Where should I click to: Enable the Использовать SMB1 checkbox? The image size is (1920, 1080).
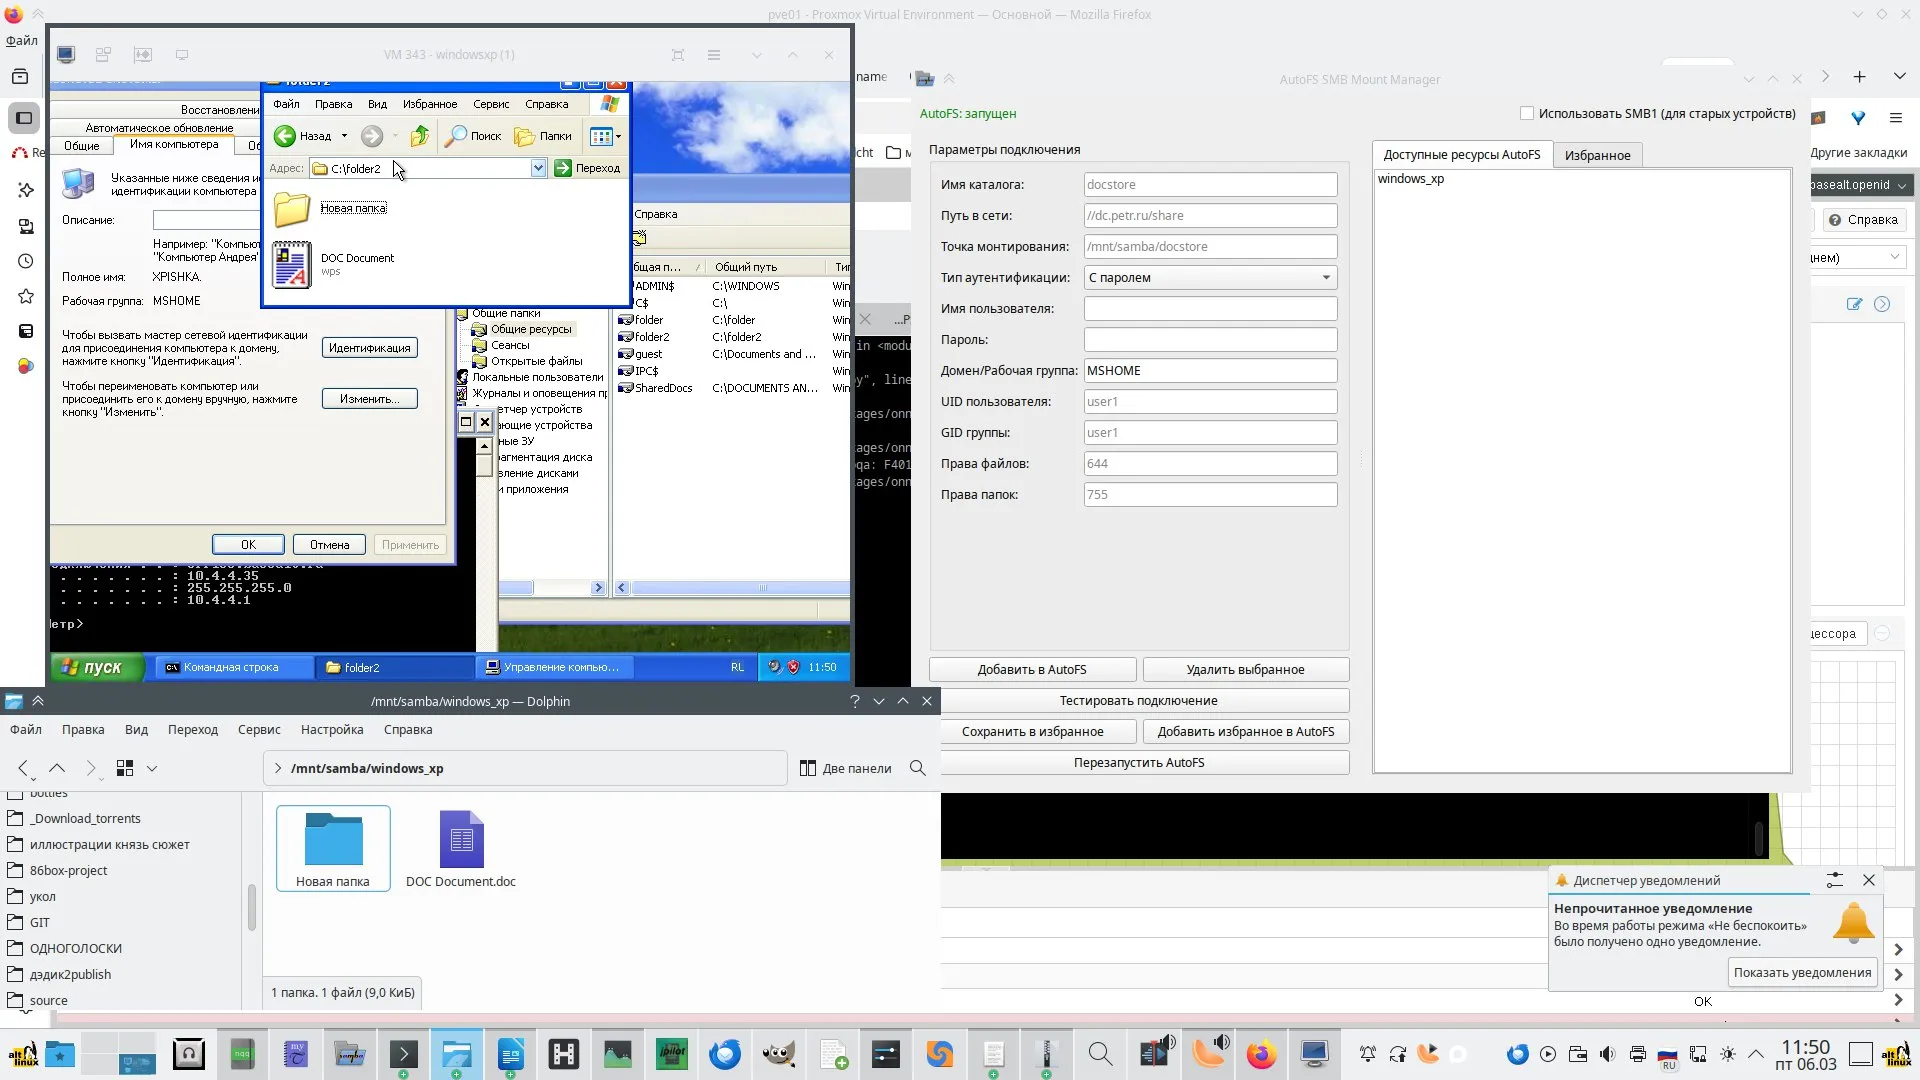coord(1527,113)
